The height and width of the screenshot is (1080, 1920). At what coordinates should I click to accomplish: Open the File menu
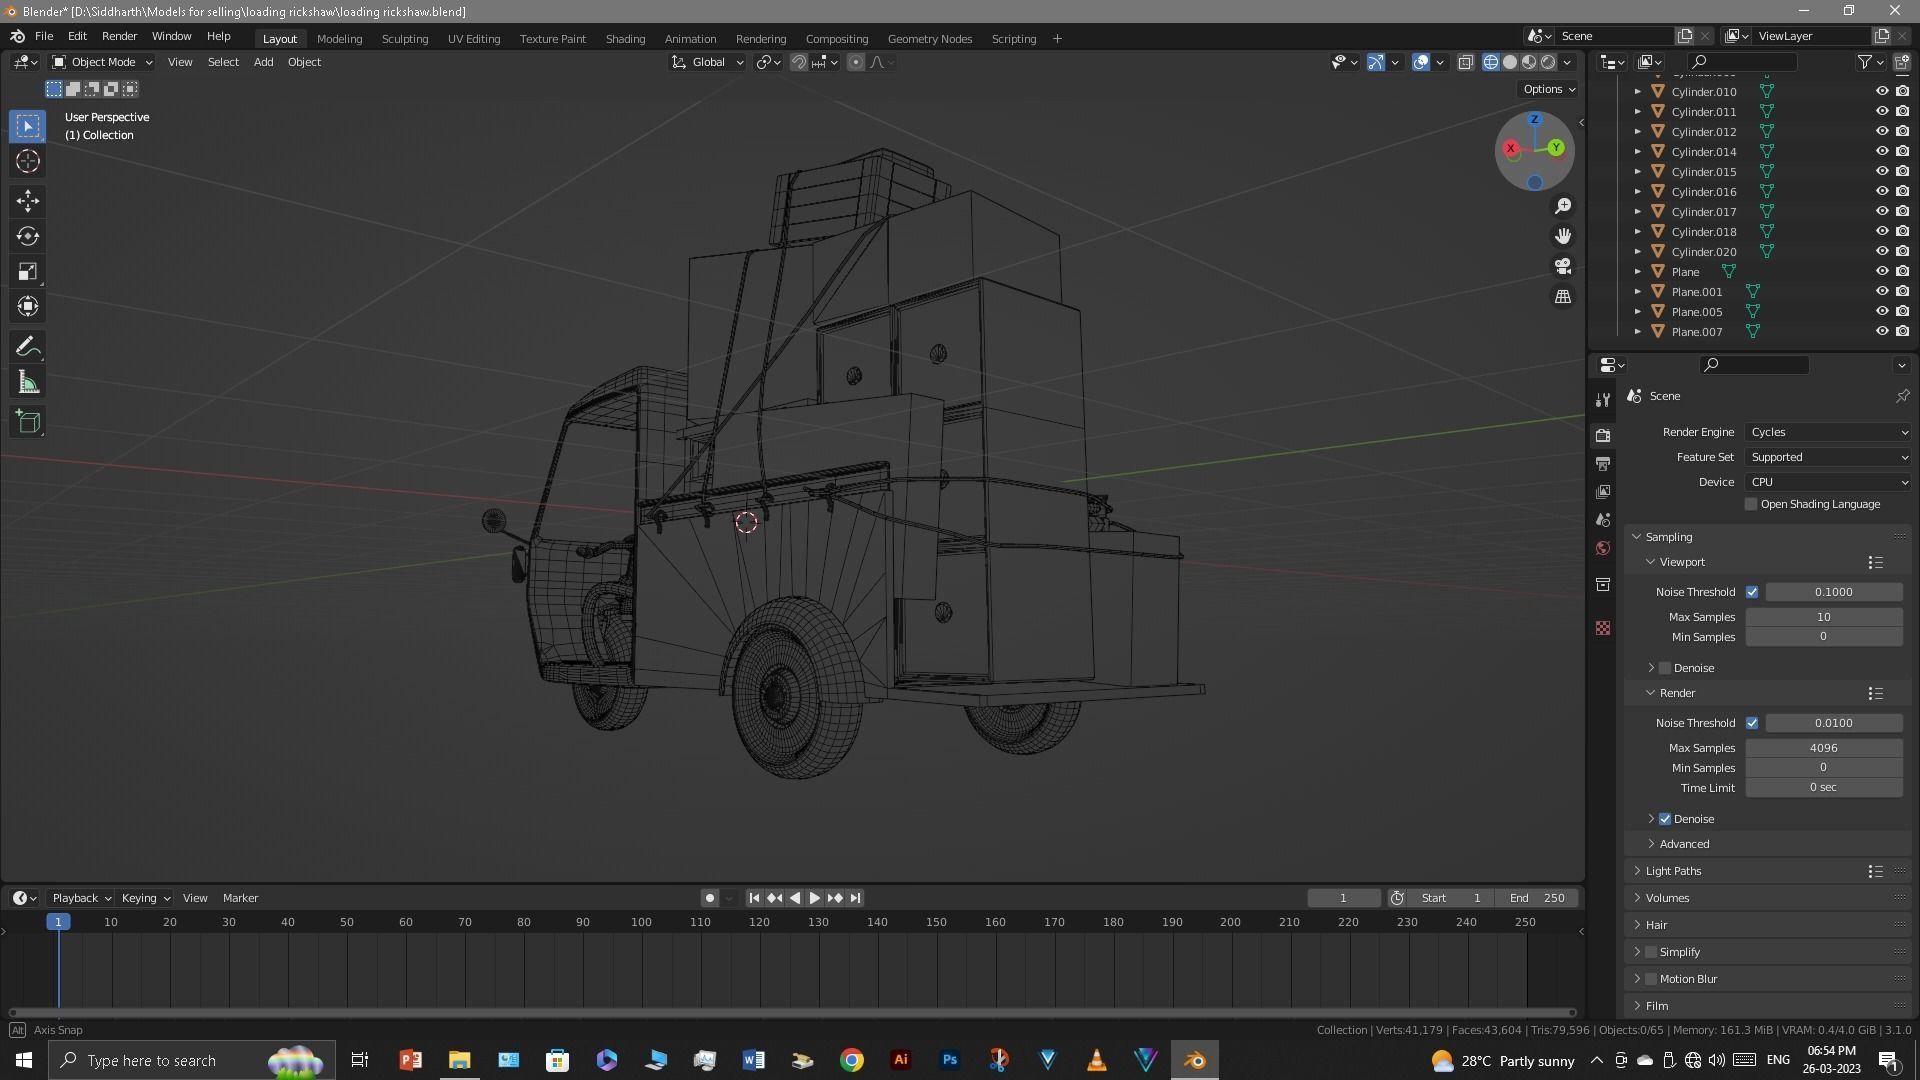(x=44, y=36)
